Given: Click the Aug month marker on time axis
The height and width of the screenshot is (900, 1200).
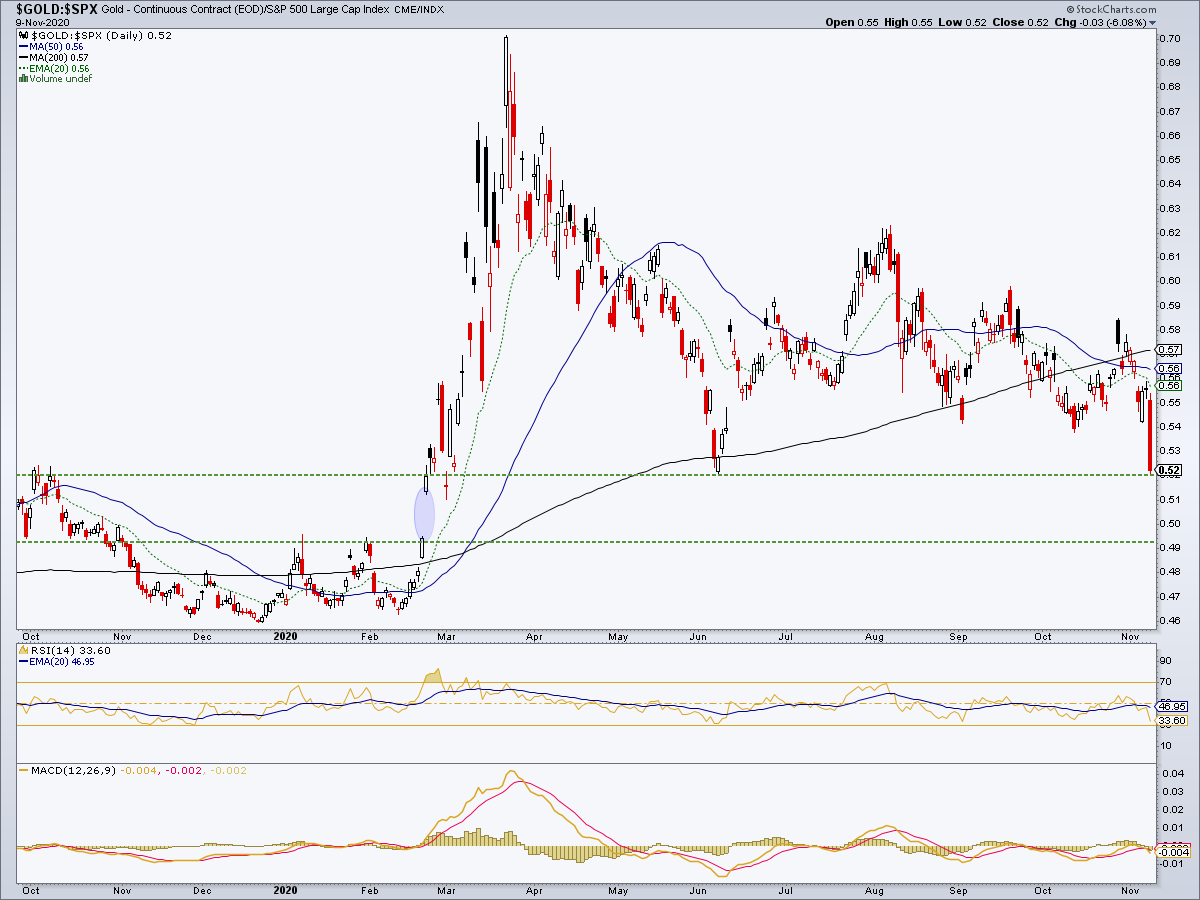Looking at the screenshot, I should [x=875, y=635].
